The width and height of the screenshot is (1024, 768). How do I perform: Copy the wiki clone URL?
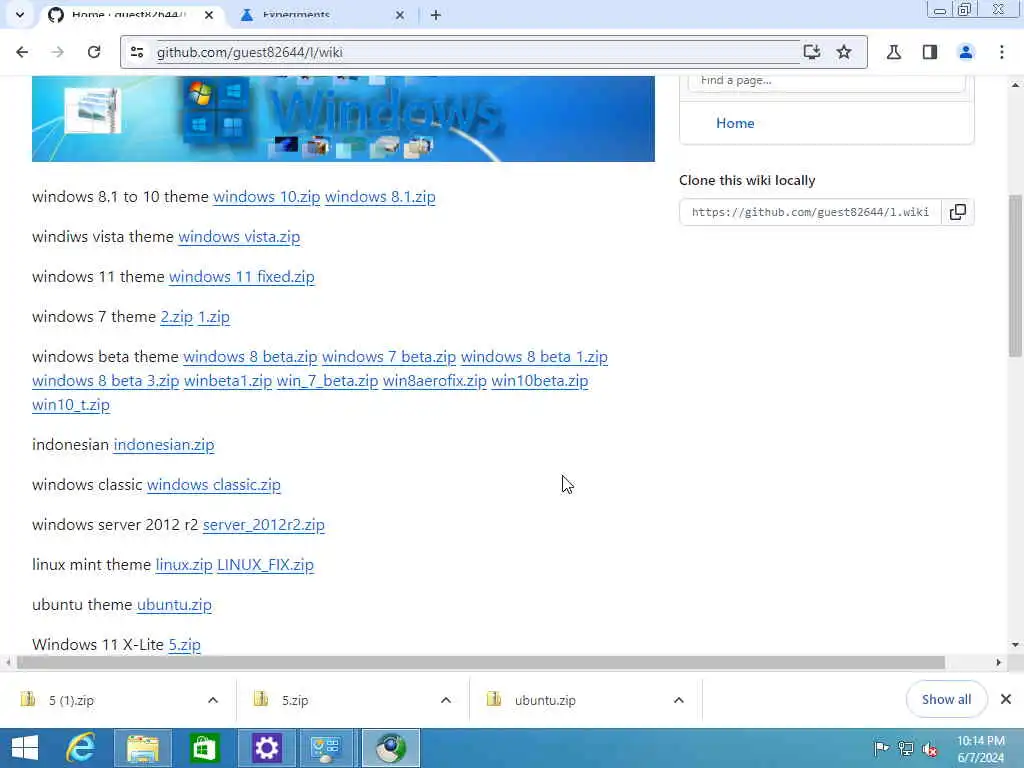point(958,212)
